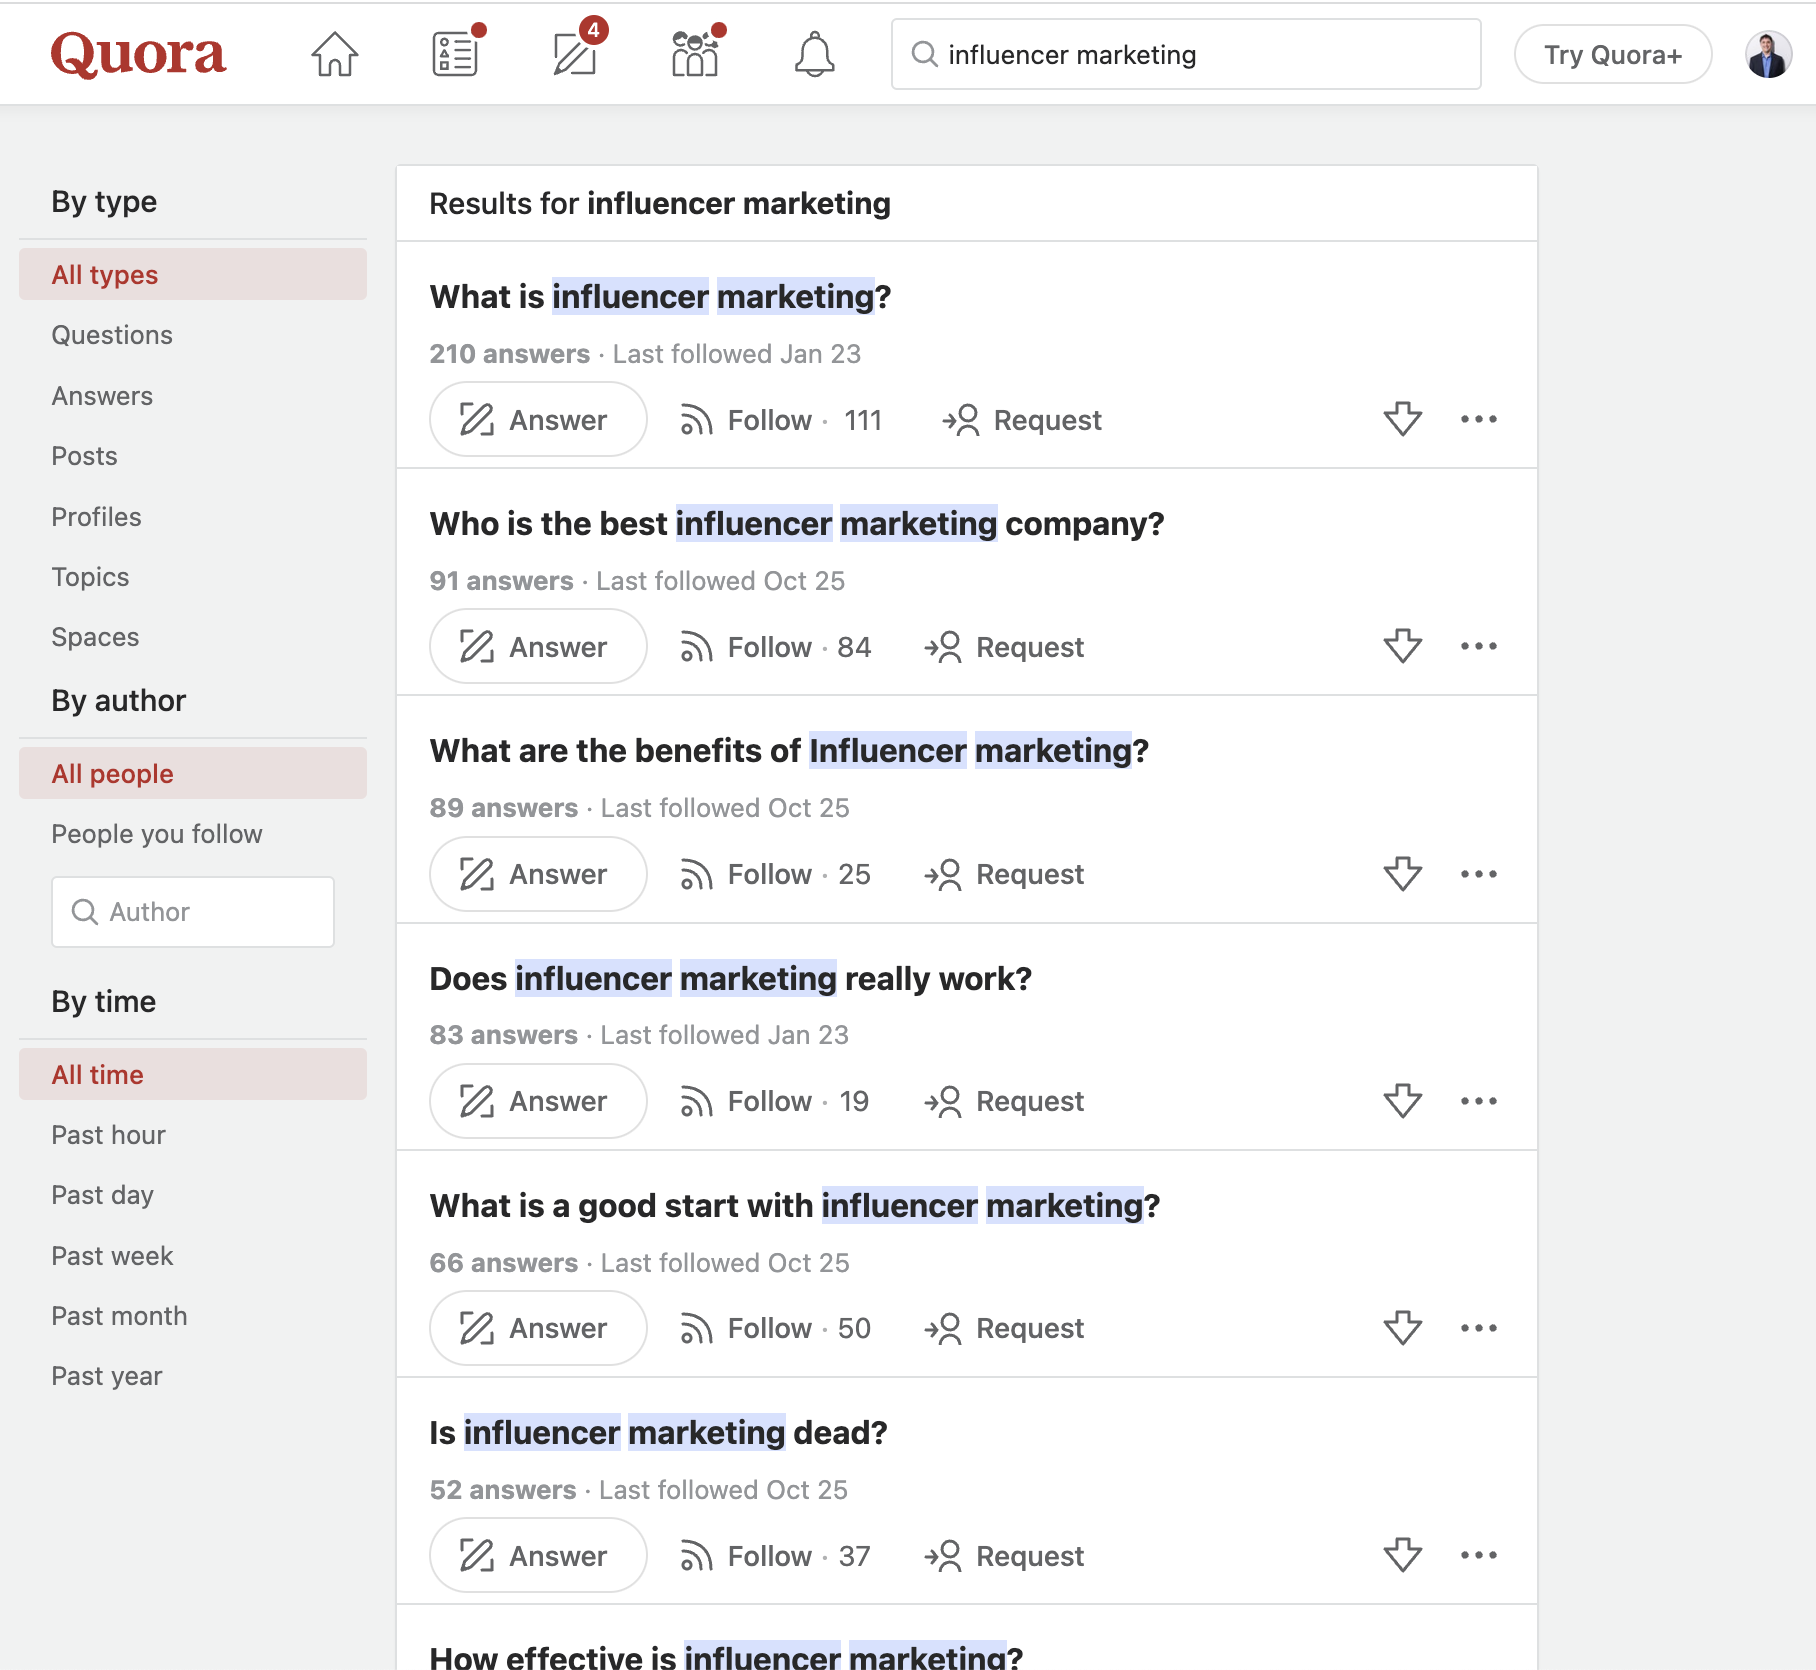Downvote 'Is influencer marketing dead?'
The height and width of the screenshot is (1670, 1816).
point(1403,1555)
